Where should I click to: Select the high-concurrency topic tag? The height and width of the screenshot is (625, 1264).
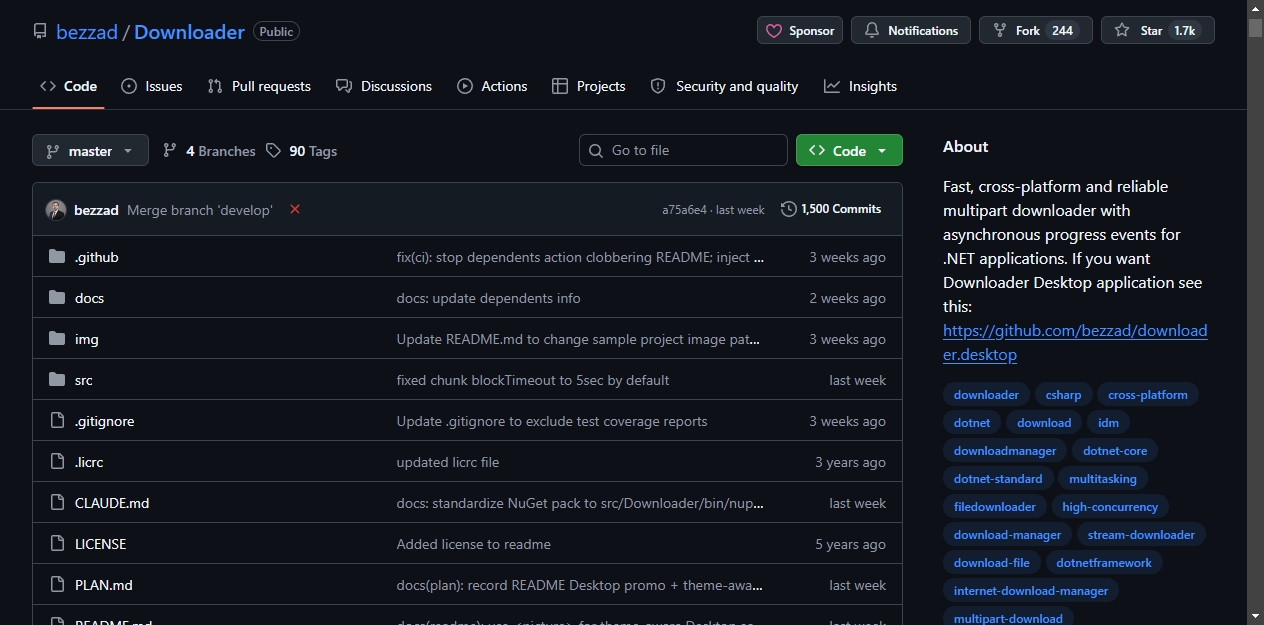click(1110, 507)
